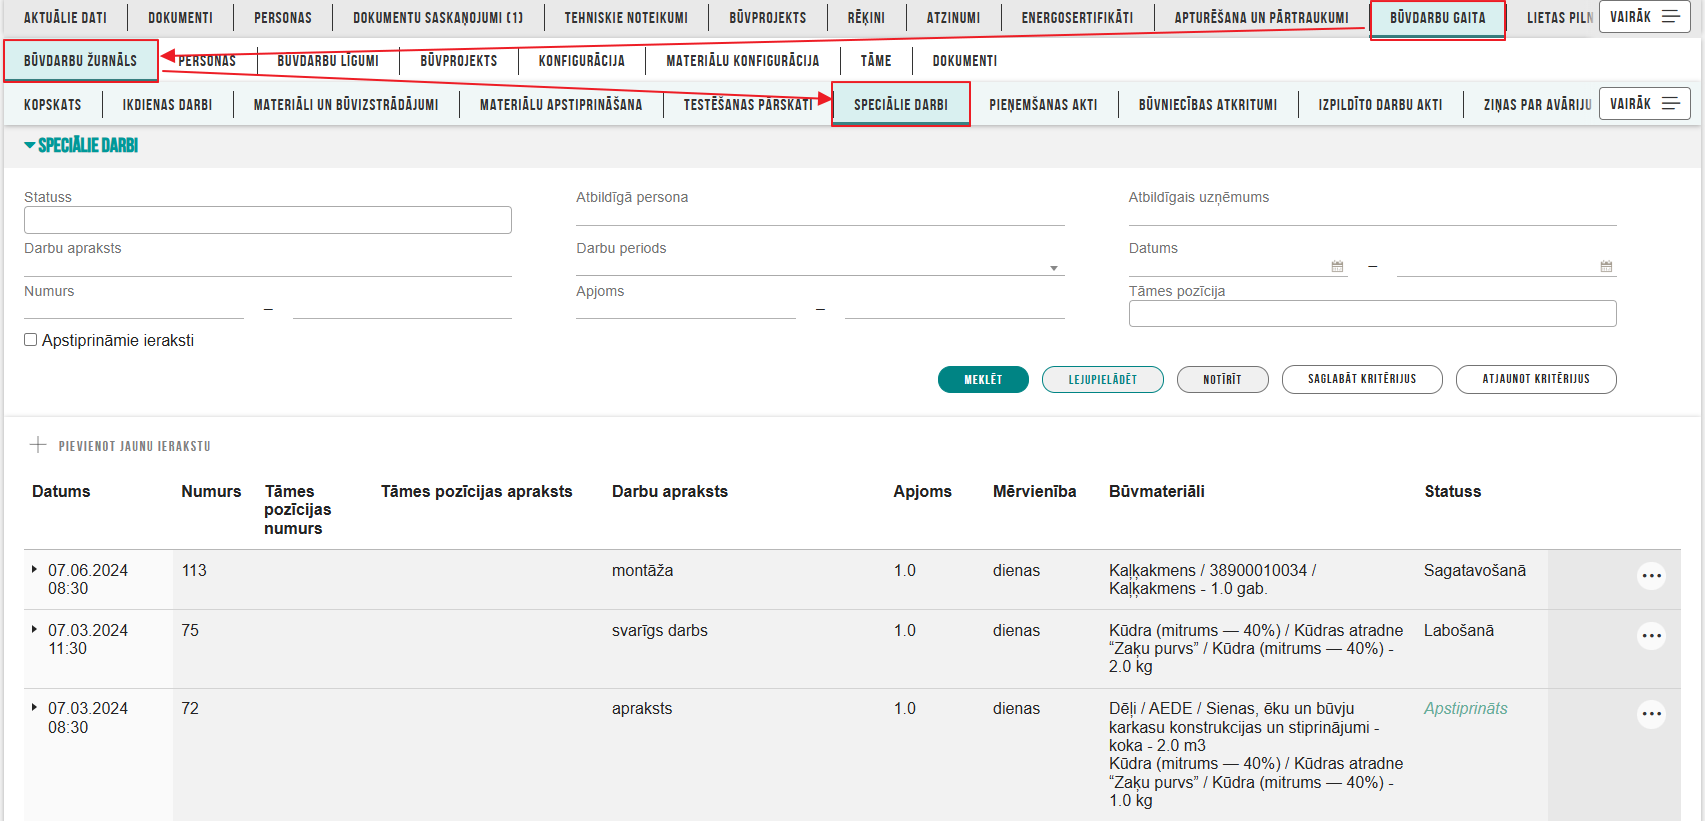This screenshot has height=821, width=1705.
Task: Open the Kopskats tab
Action: coord(53,105)
